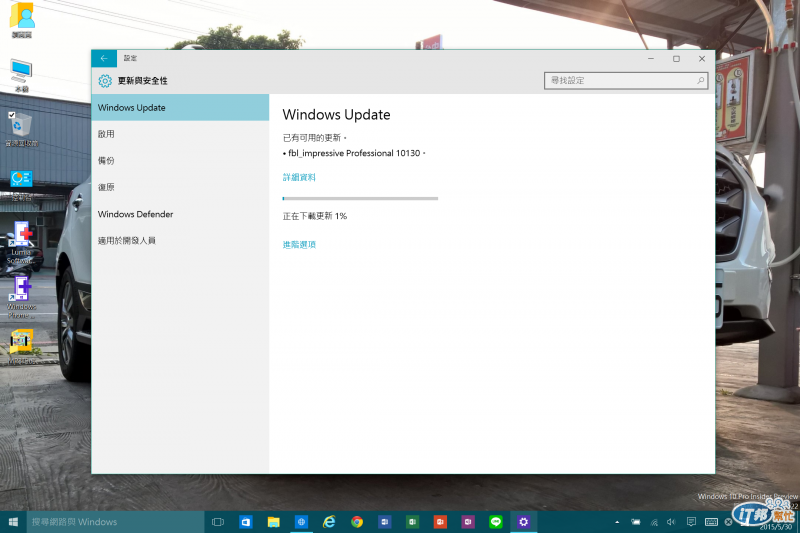Image resolution: width=800 pixels, height=533 pixels.
Task: Open LINE from the taskbar
Action: tap(495, 522)
